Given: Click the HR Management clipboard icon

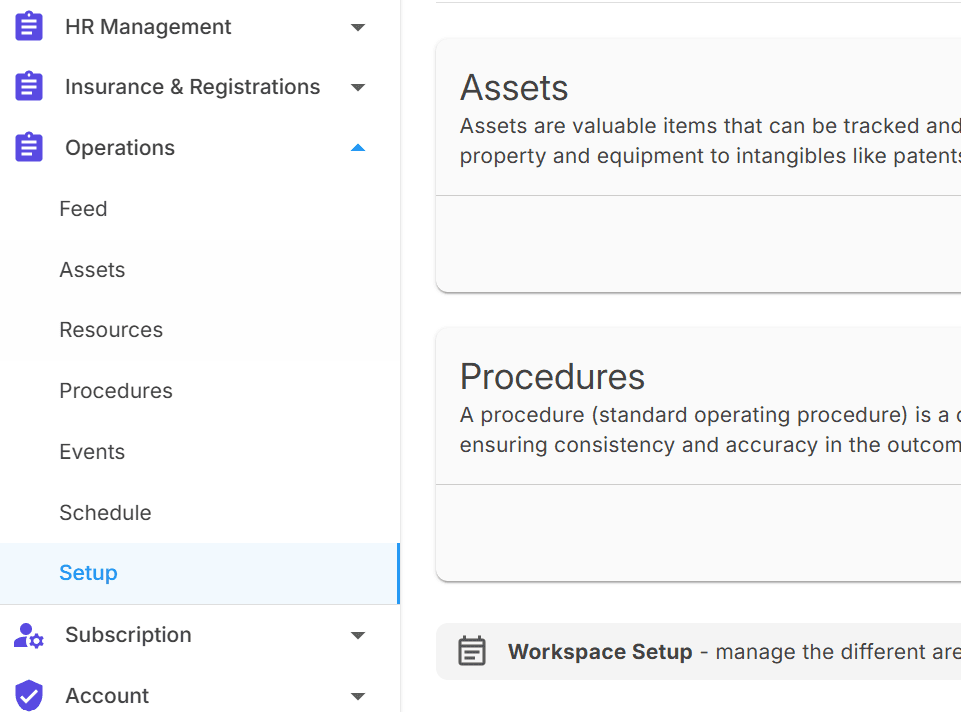Looking at the screenshot, I should pos(29,26).
